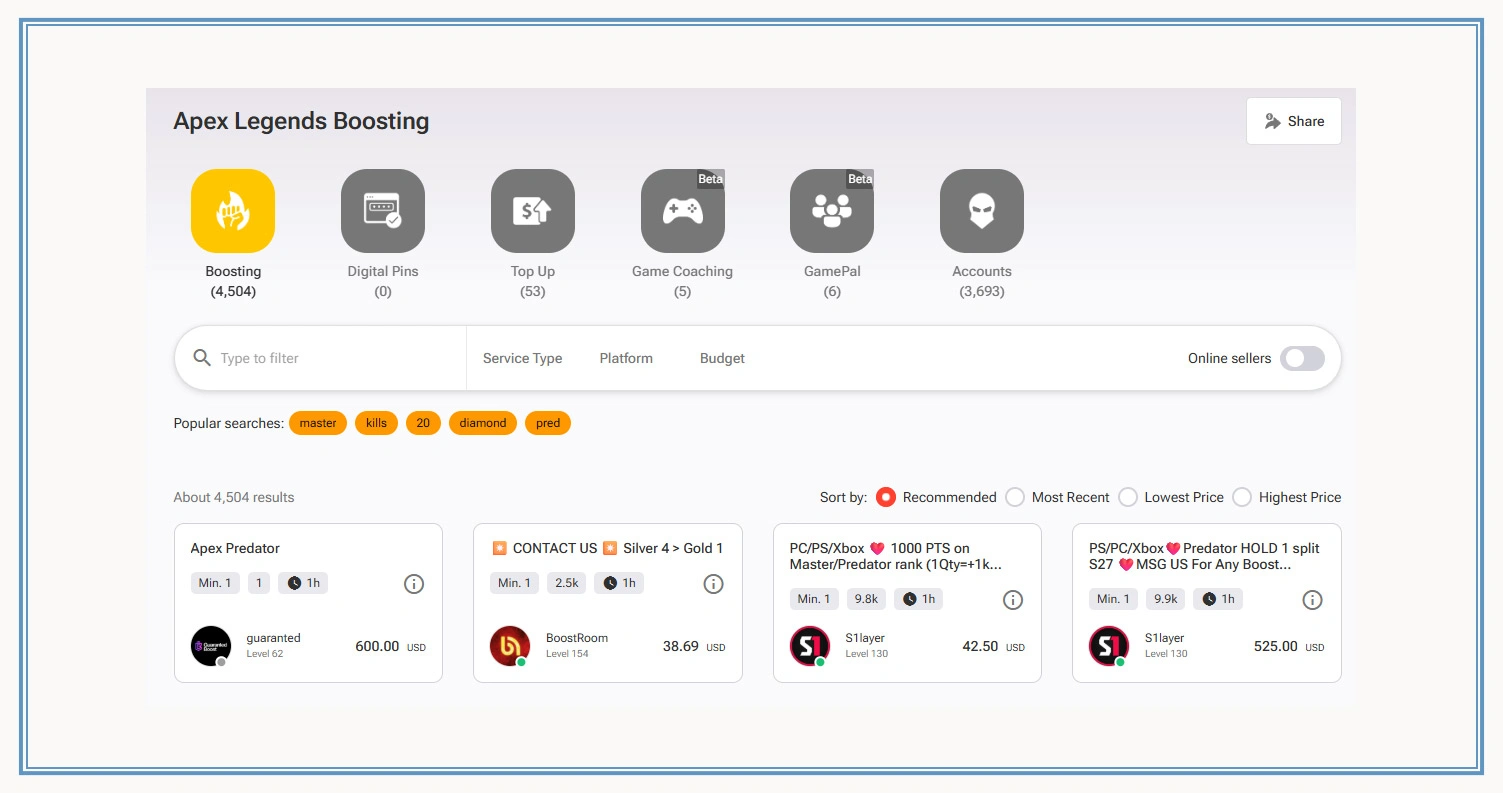1503x793 pixels.
Task: Expand the Service Type filter
Action: click(522, 358)
